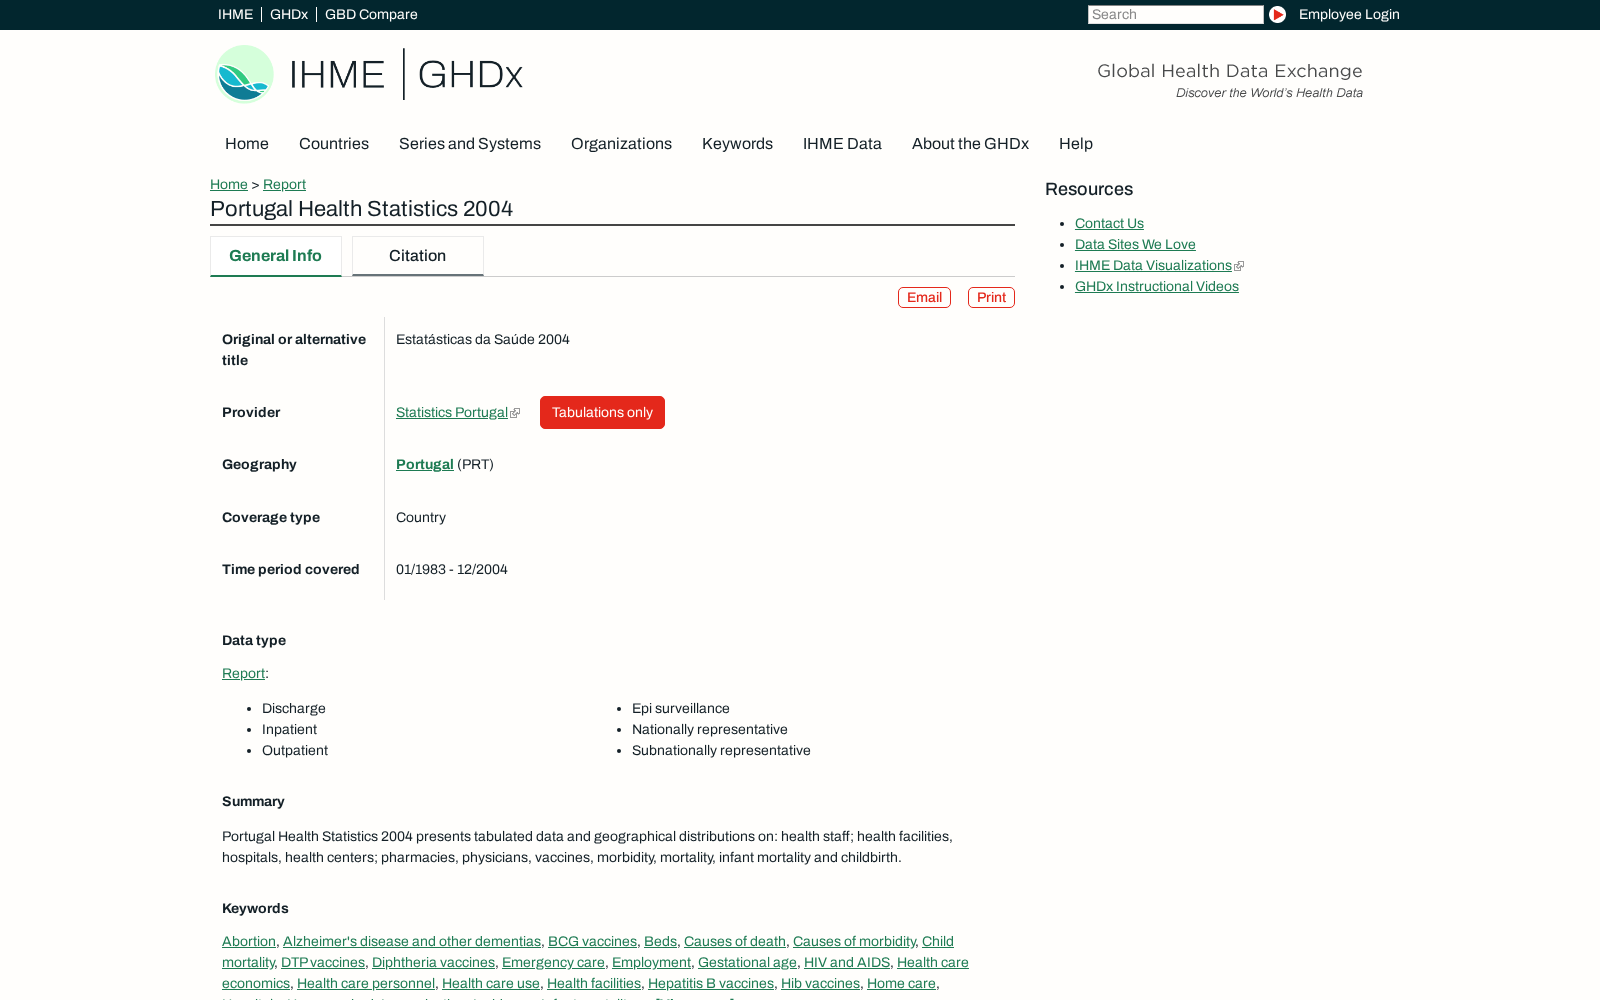Switch to the Citation tab

pos(418,256)
